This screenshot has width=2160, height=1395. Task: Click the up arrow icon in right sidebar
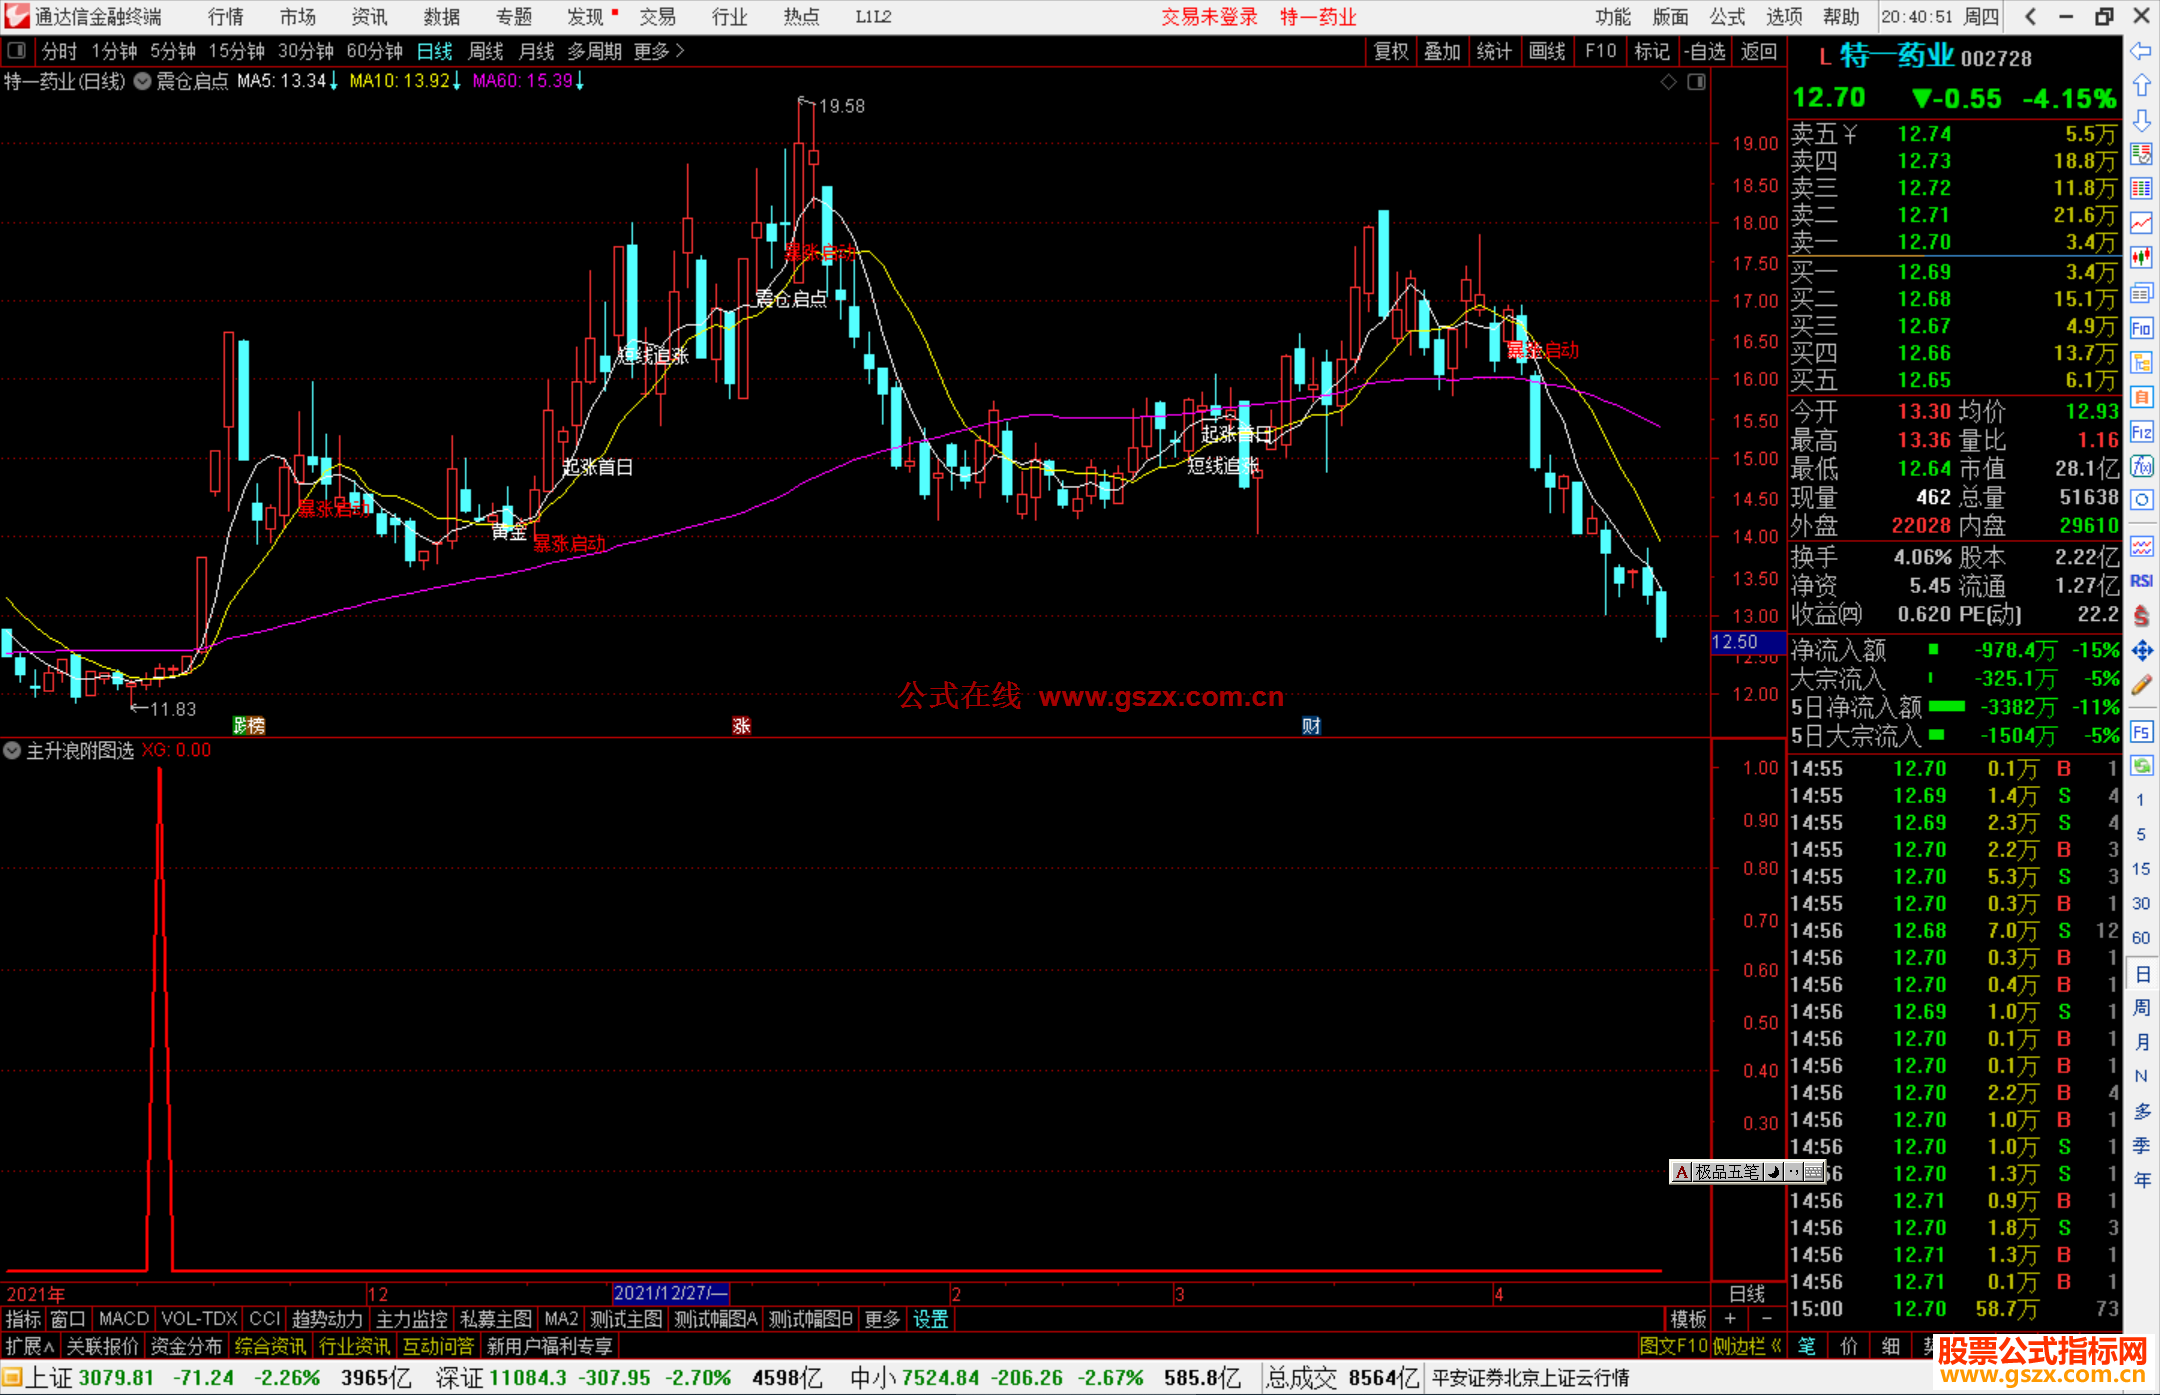2141,85
